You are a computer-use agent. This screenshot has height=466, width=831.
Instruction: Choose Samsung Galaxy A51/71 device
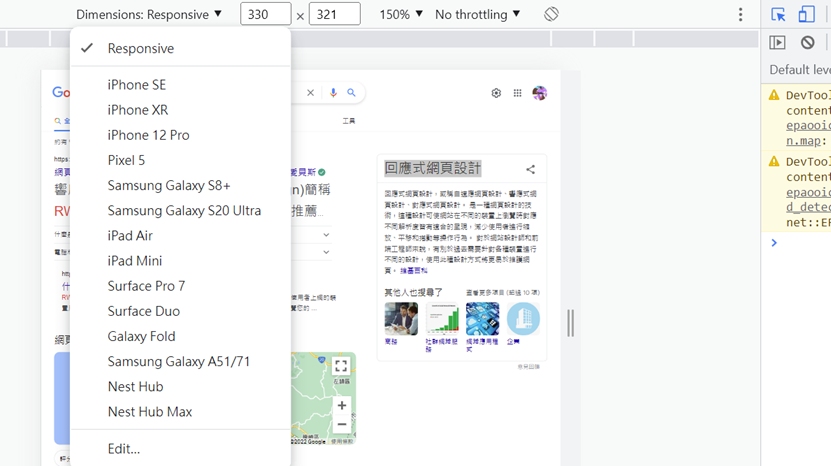pos(180,362)
